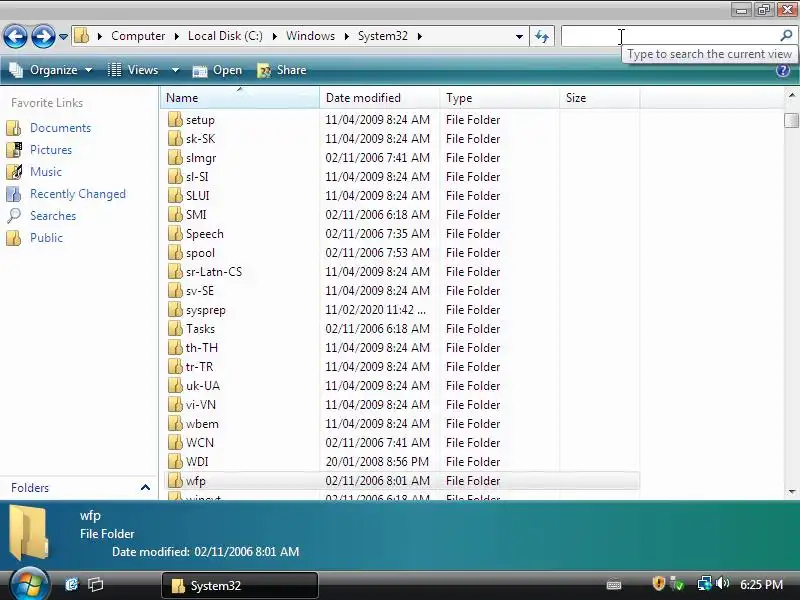The image size is (800, 600).
Task: Open the Windows Start orb
Action: click(x=29, y=584)
